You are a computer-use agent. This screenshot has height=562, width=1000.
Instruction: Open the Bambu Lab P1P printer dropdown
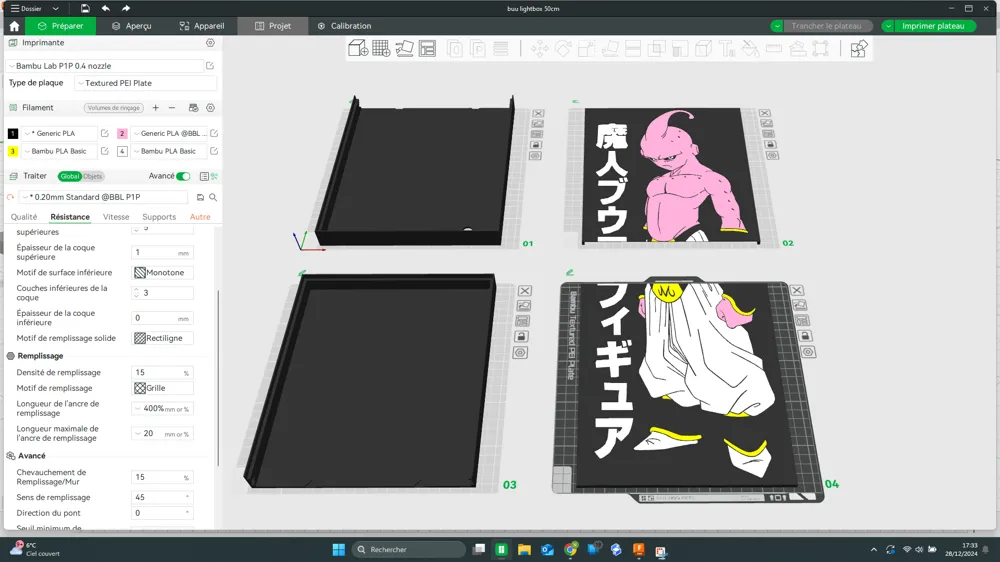pyautogui.click(x=105, y=66)
